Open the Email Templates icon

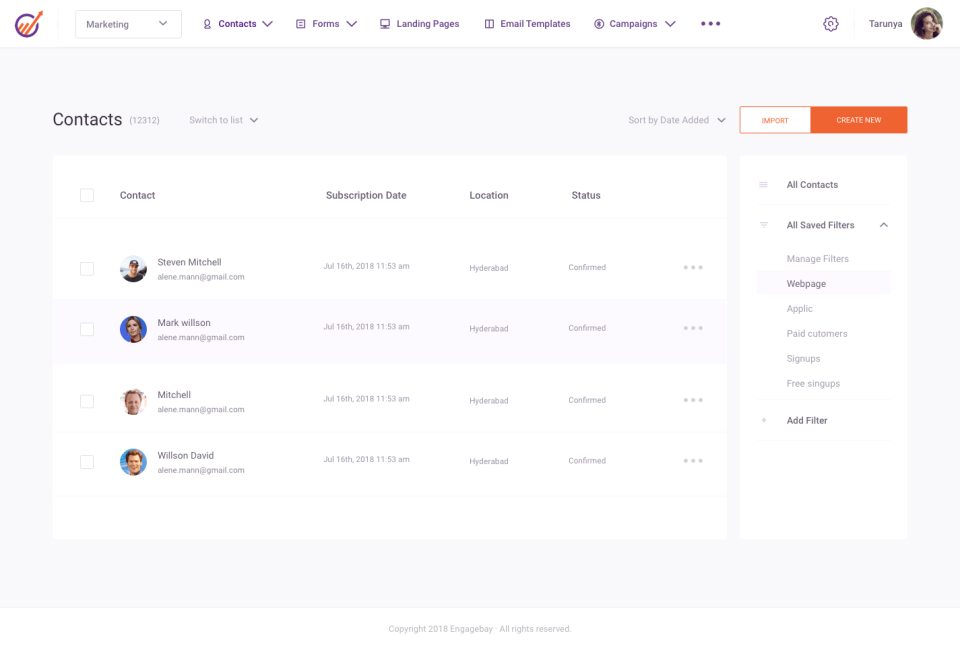[x=488, y=23]
